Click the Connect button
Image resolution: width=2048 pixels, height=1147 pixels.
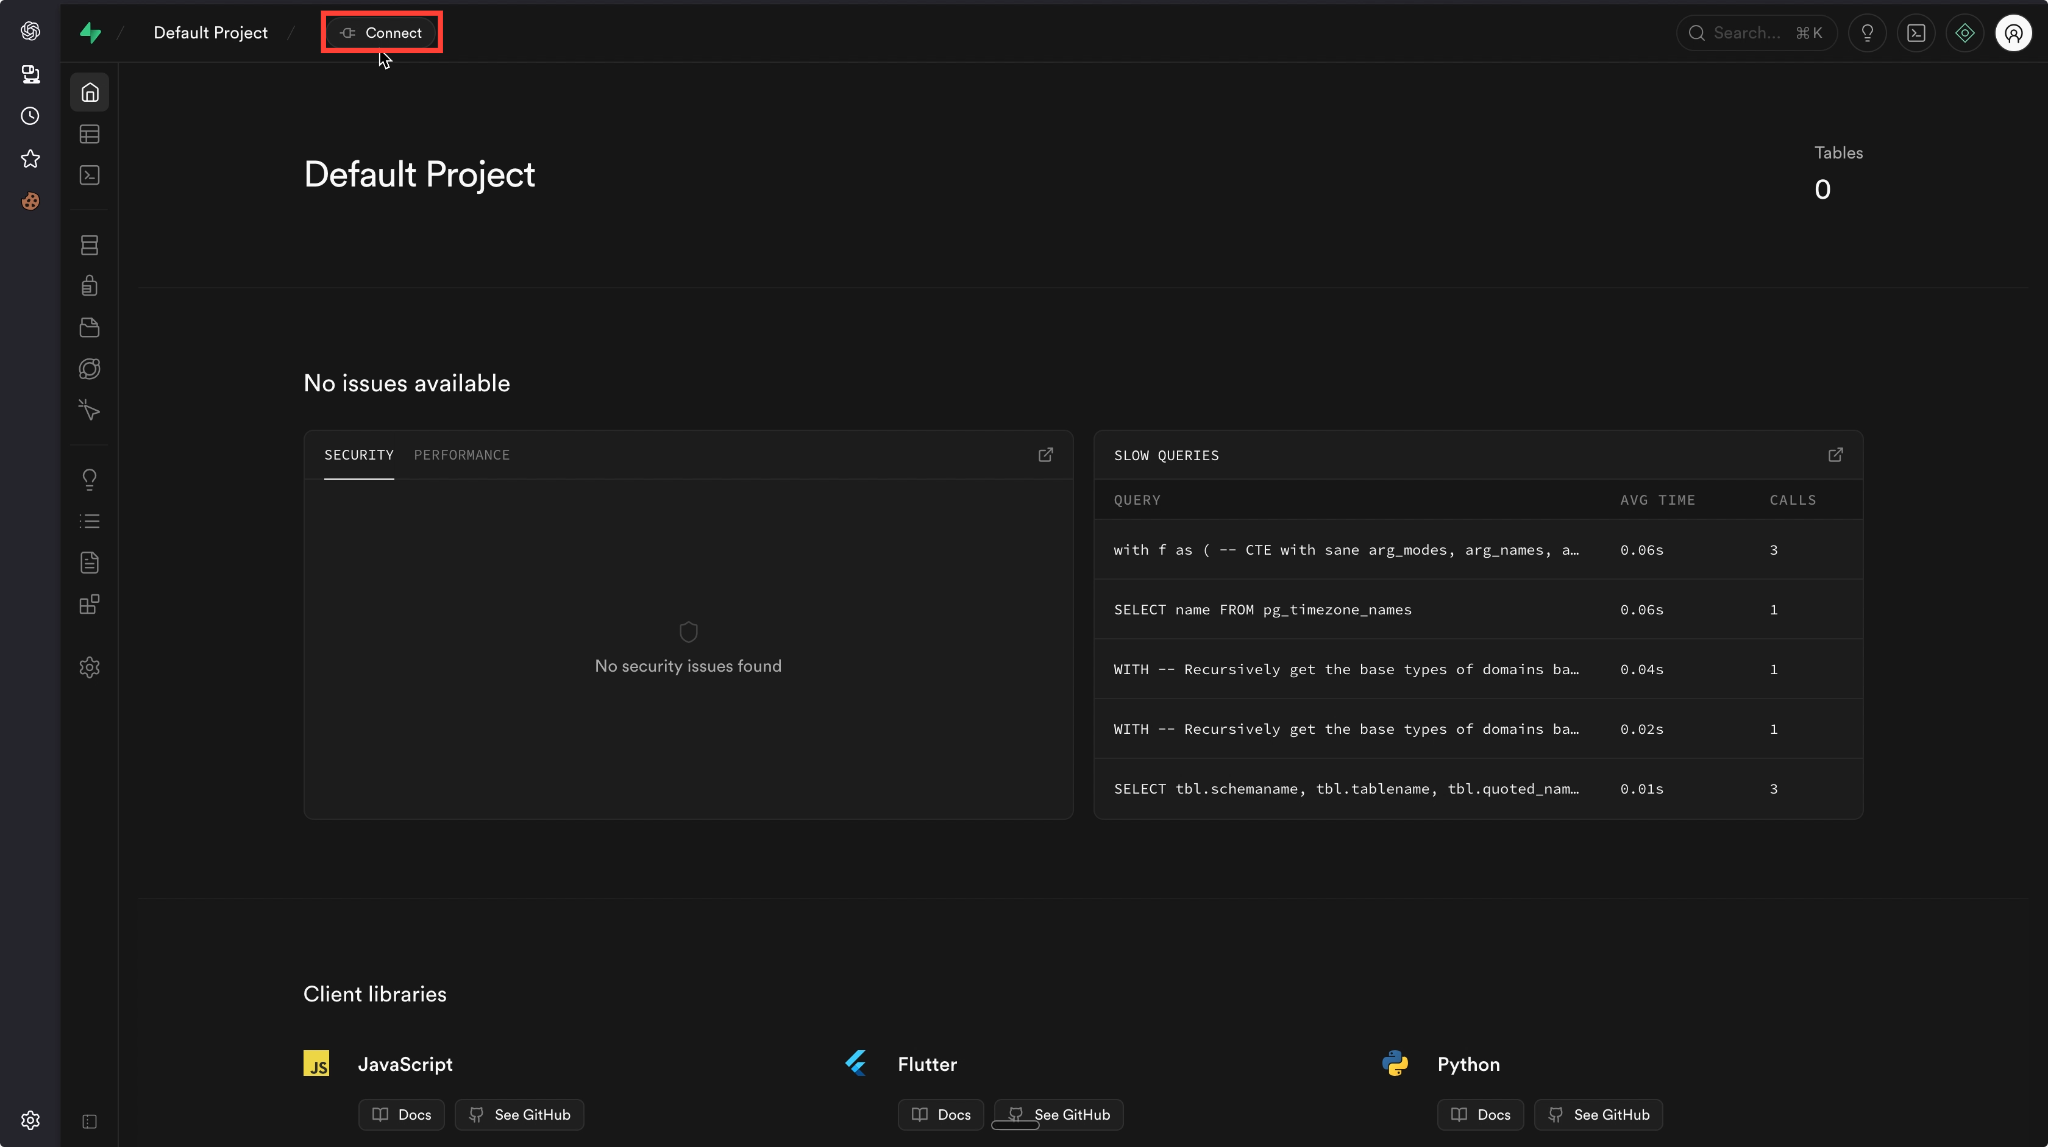[x=382, y=33]
